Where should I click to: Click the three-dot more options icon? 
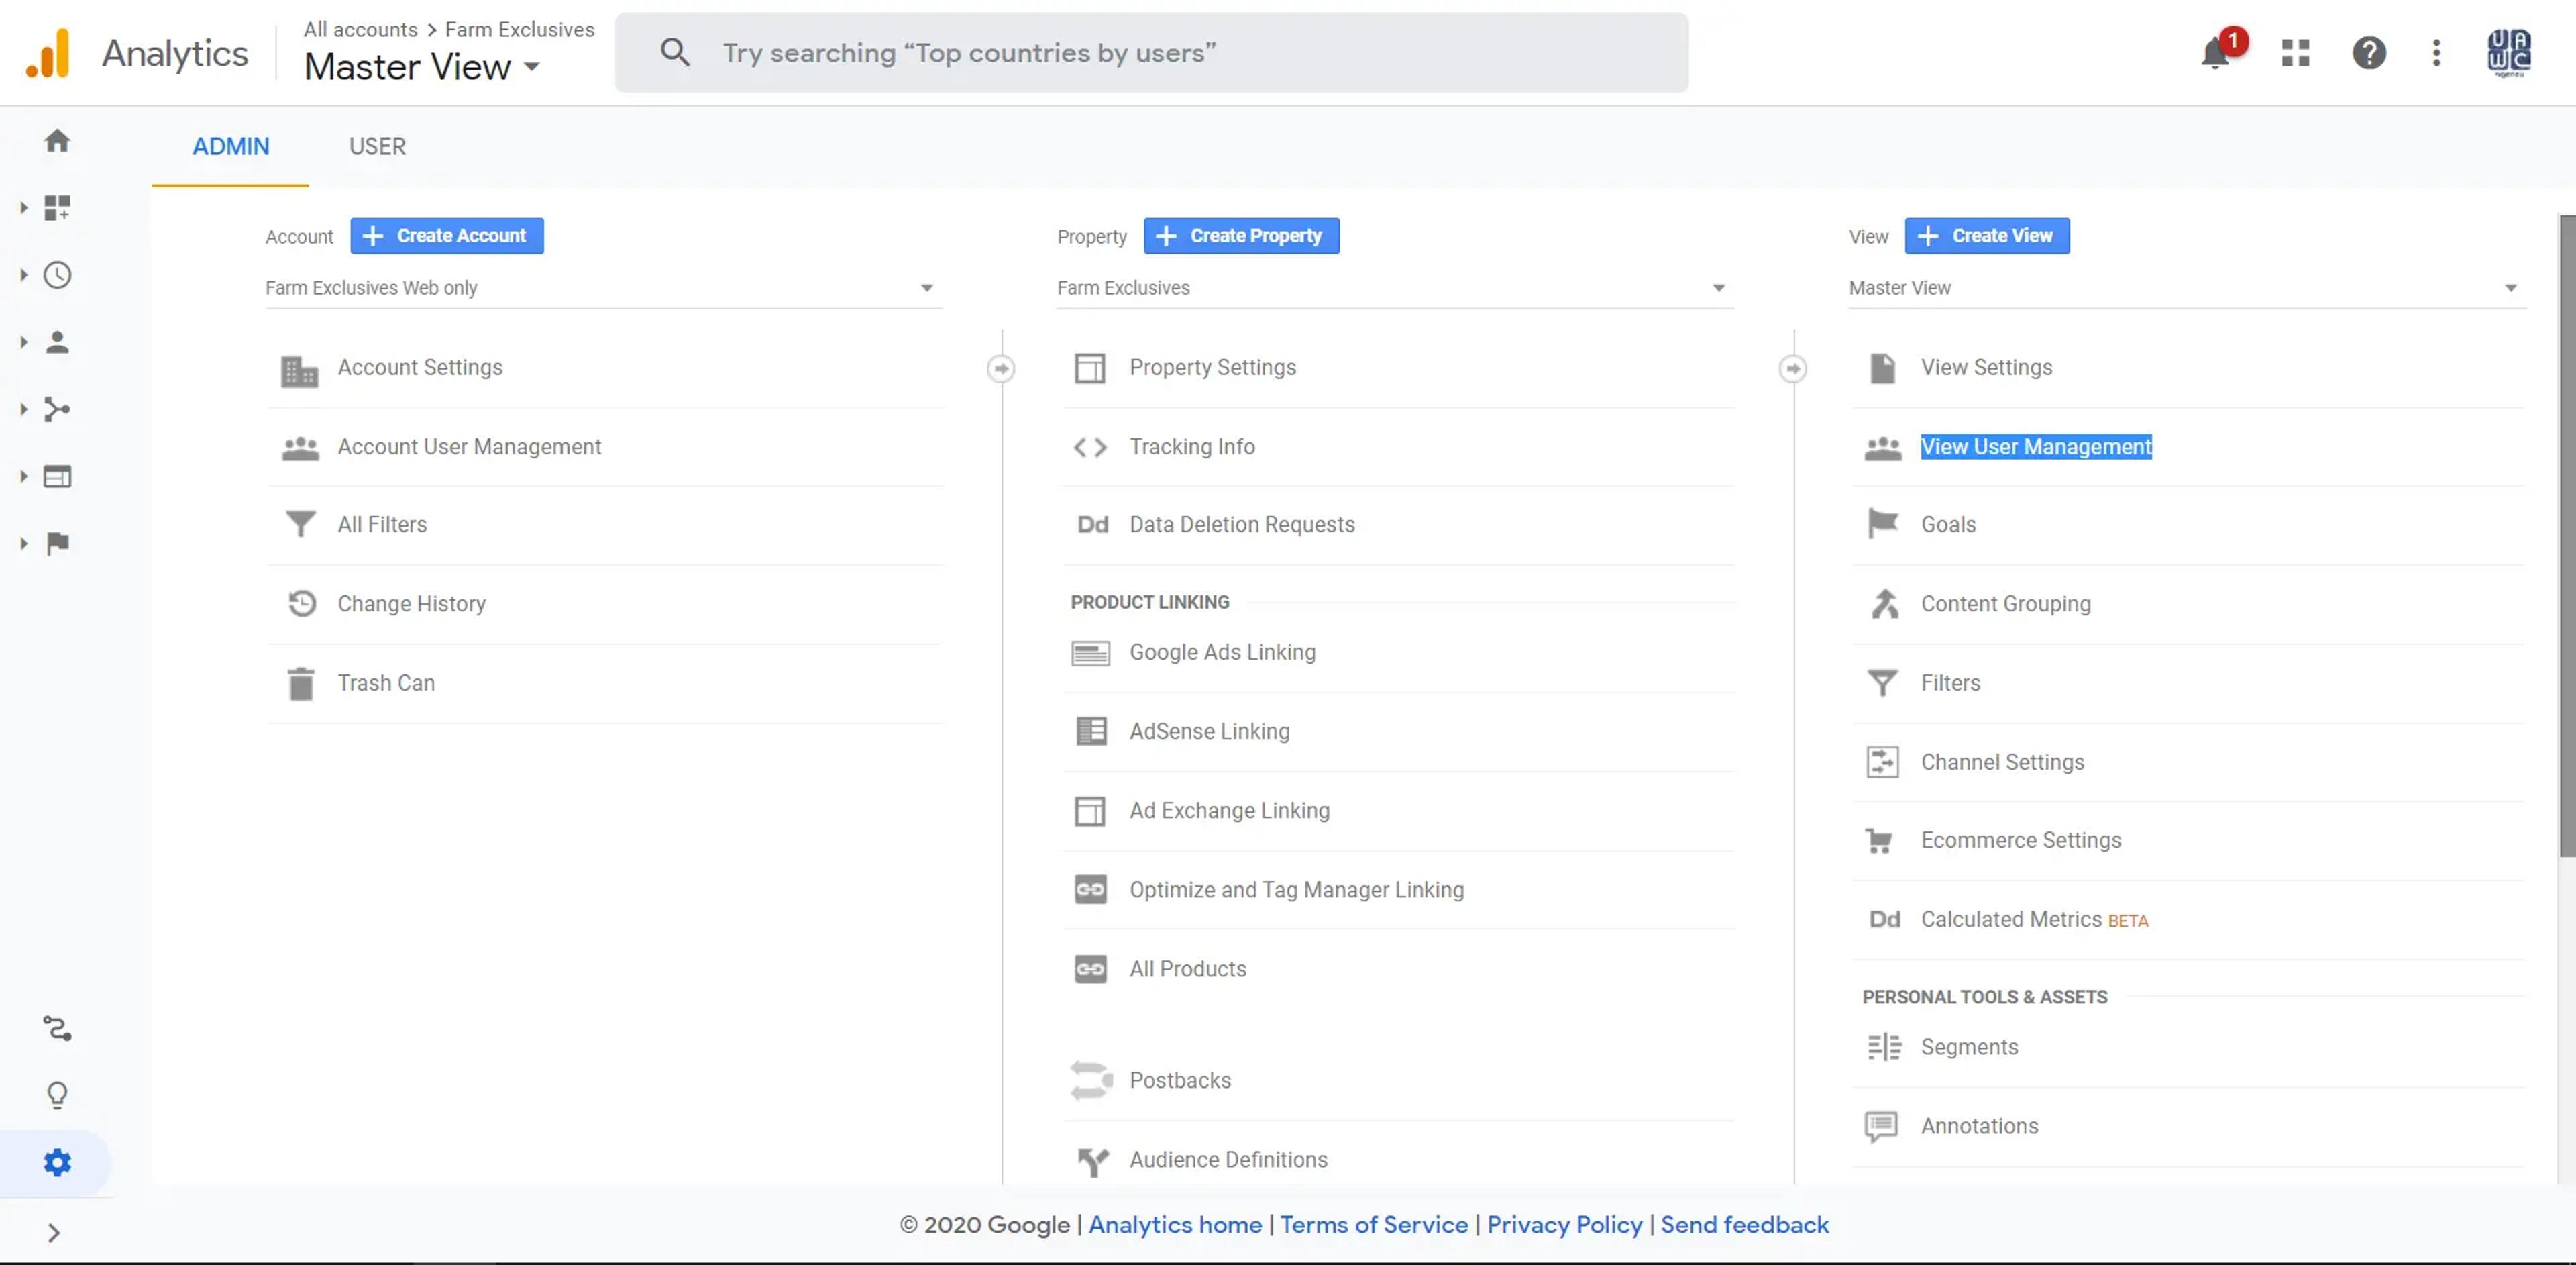(2436, 52)
